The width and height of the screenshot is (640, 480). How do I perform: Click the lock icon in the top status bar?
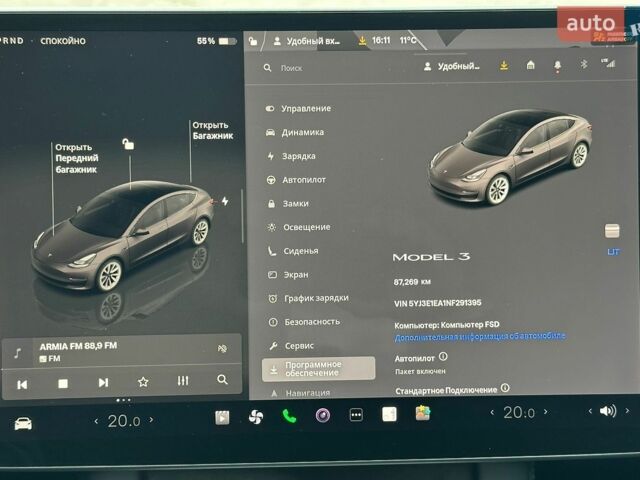pyautogui.click(x=253, y=41)
